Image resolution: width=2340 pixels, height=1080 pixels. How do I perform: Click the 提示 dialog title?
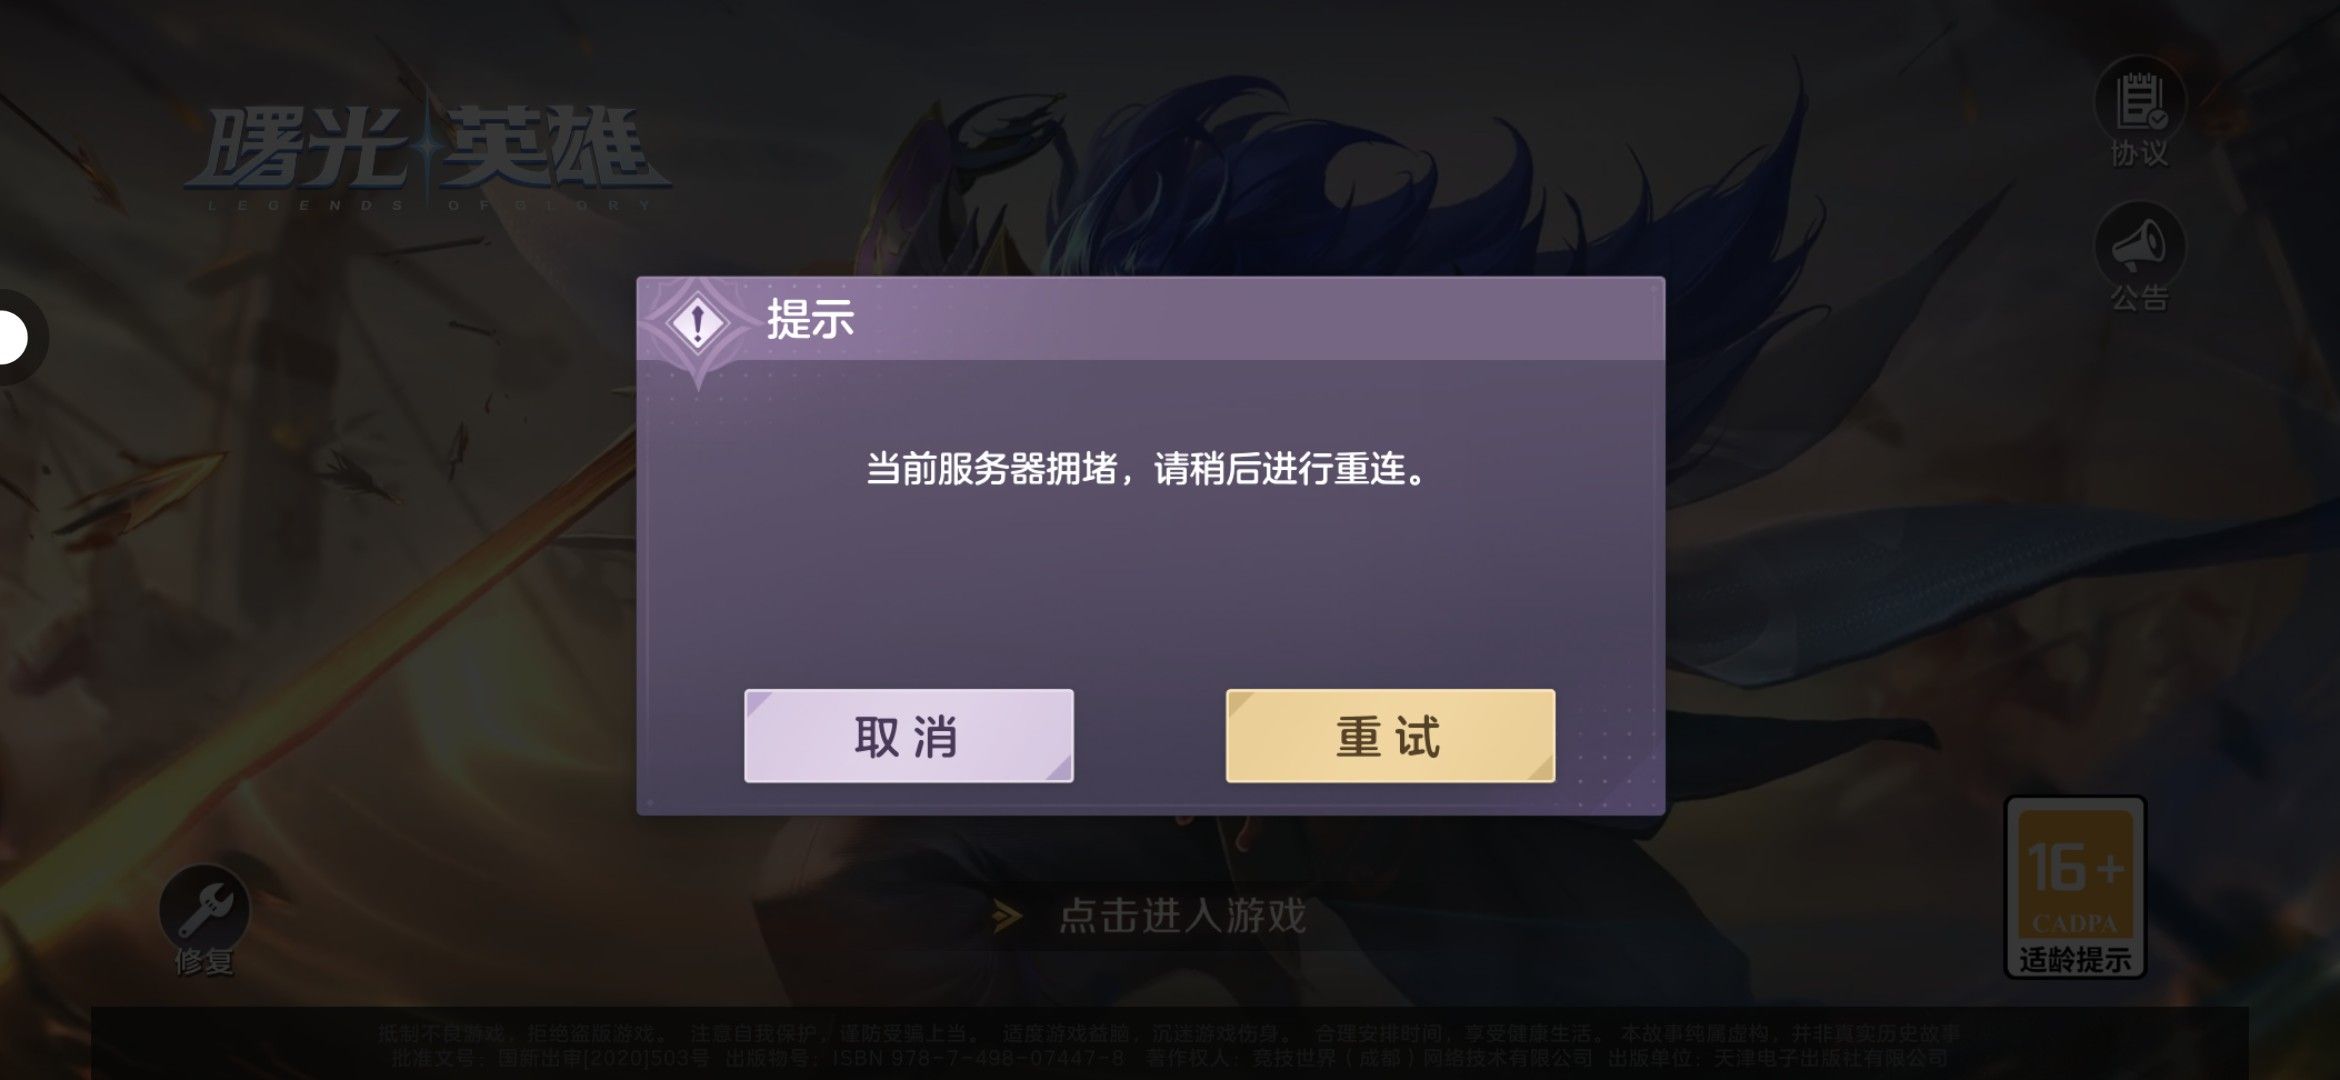[810, 320]
